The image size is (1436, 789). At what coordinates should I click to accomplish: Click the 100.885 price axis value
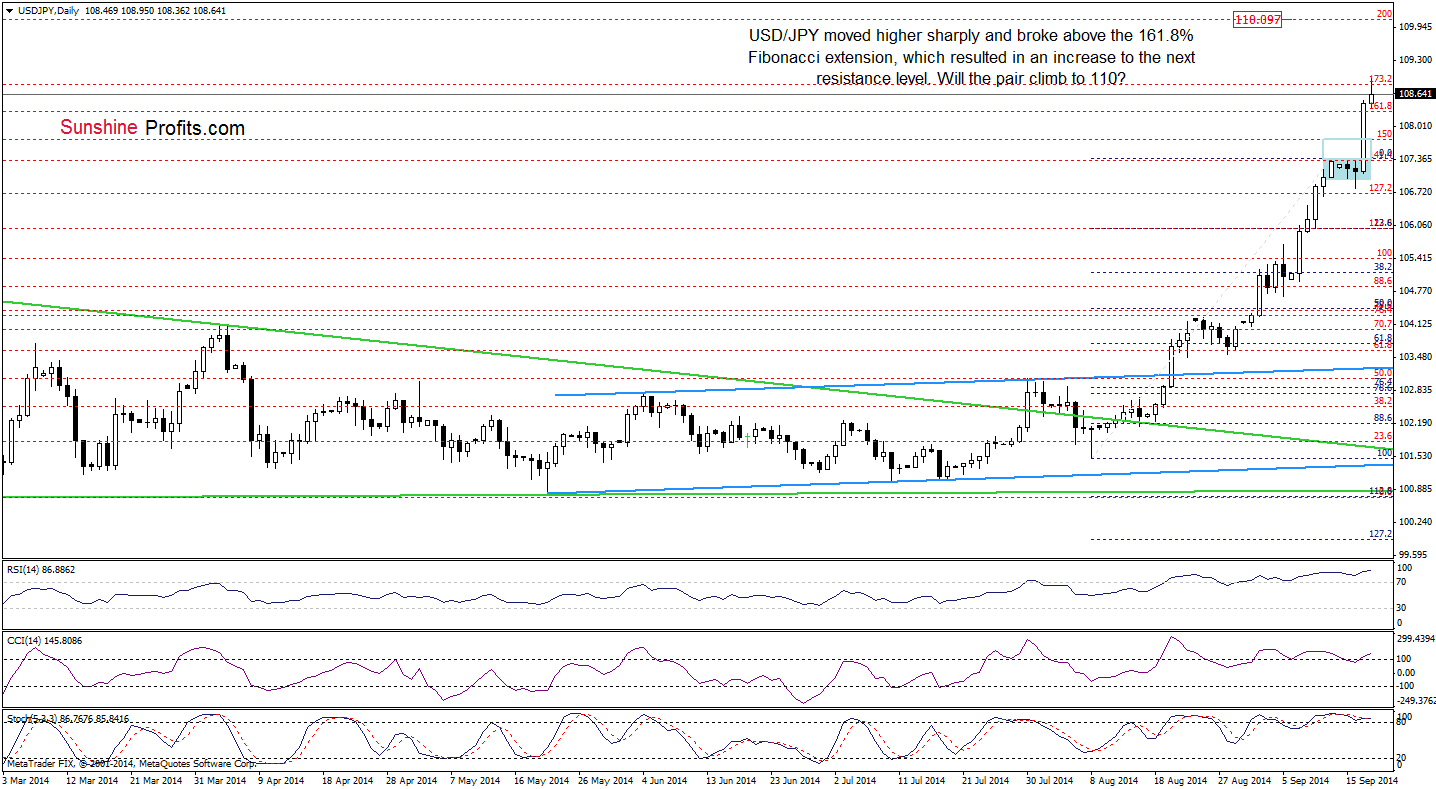pos(1414,489)
